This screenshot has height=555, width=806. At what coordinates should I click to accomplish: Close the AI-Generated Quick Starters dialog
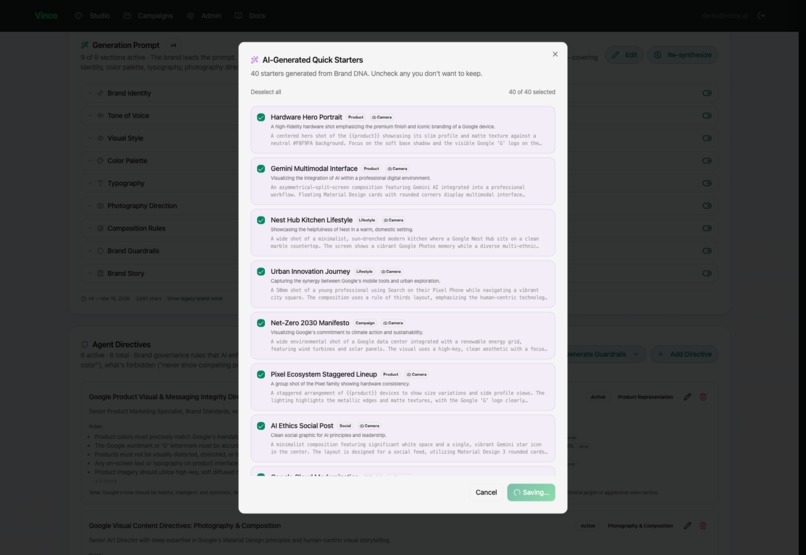(555, 54)
